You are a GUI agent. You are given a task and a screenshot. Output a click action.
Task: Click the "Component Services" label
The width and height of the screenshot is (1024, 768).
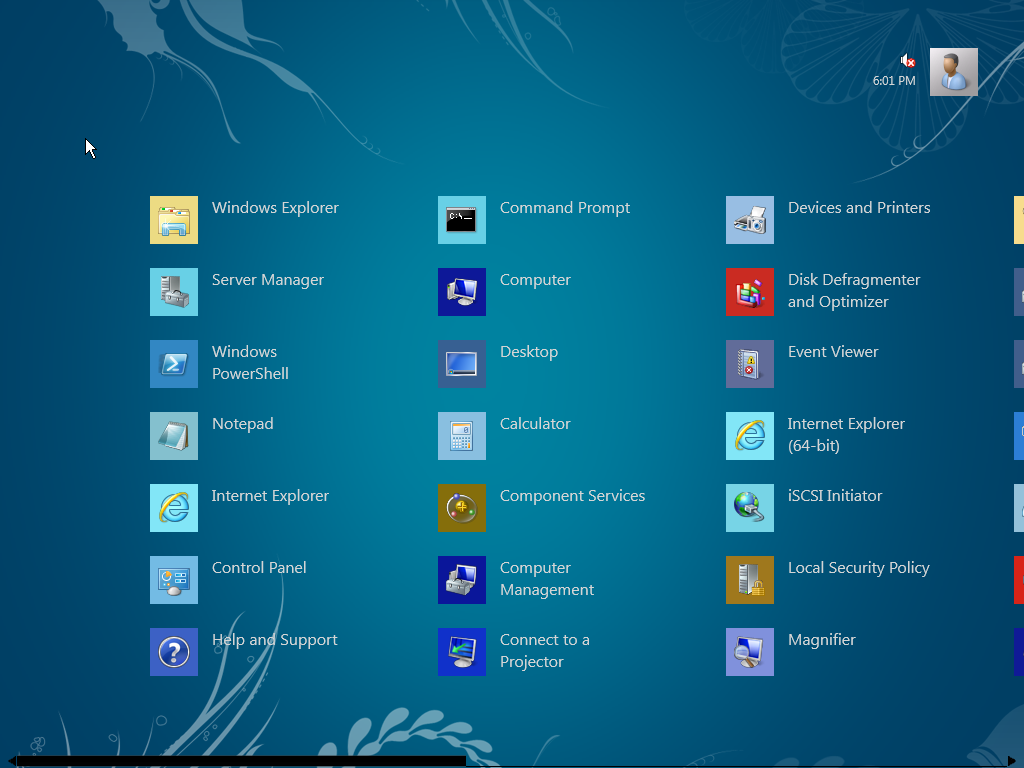pos(572,496)
